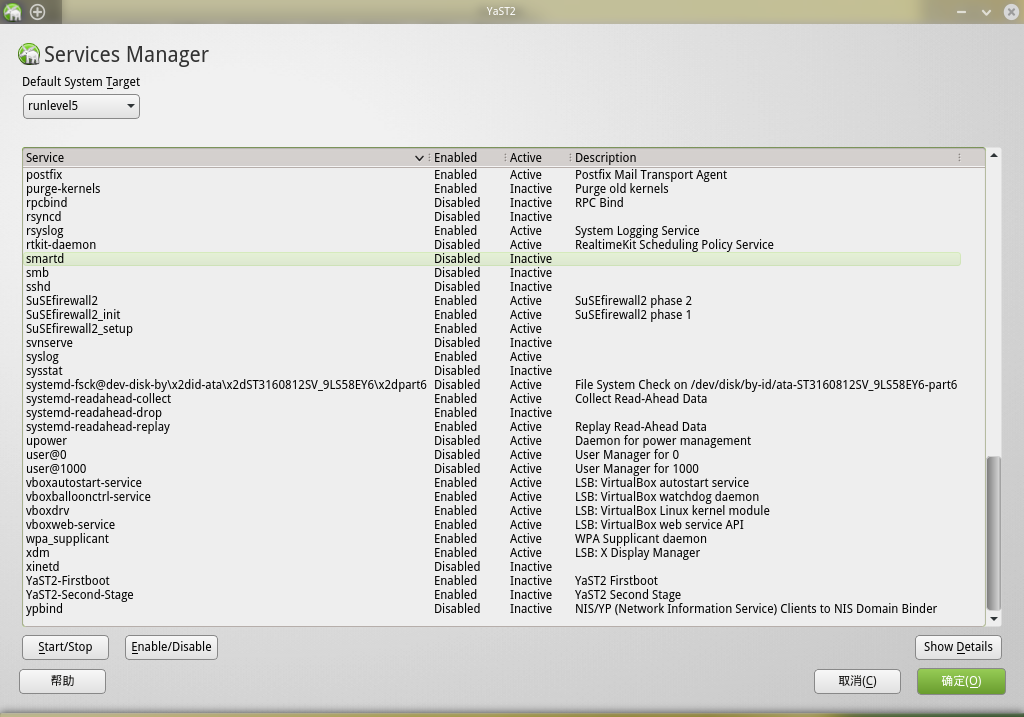Click the Show Details button

click(958, 647)
